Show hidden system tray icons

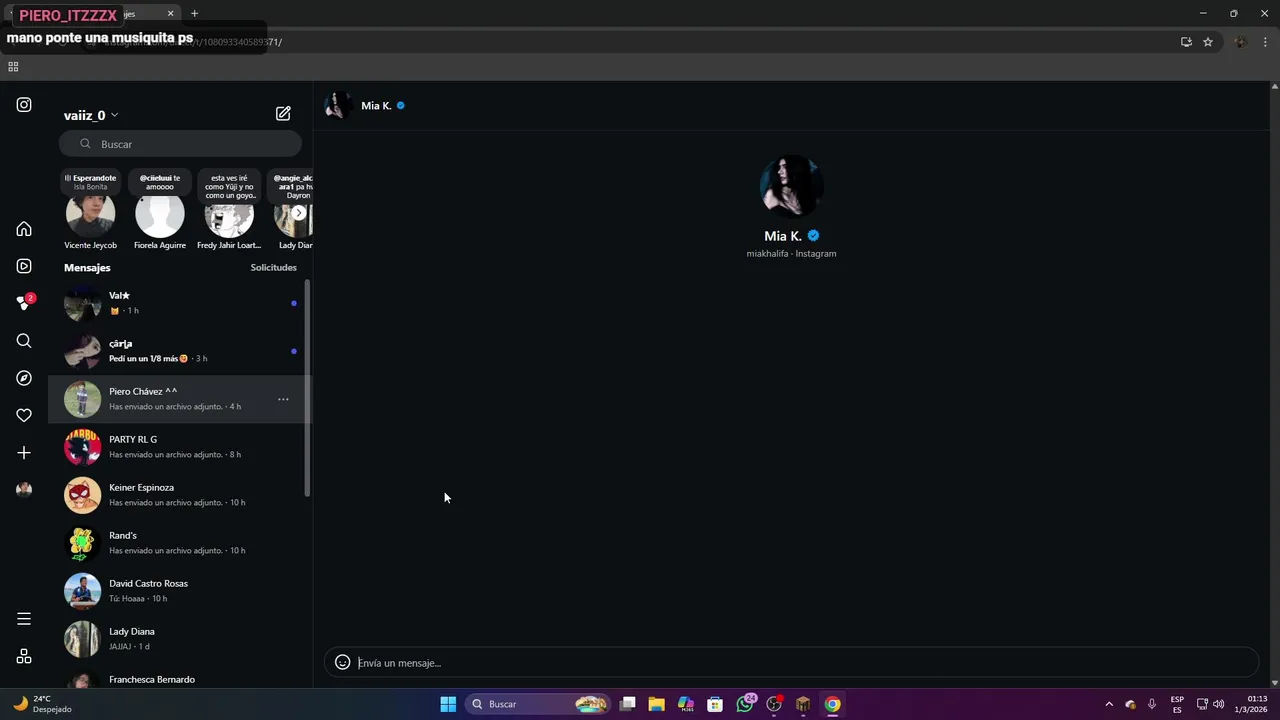click(x=1109, y=704)
